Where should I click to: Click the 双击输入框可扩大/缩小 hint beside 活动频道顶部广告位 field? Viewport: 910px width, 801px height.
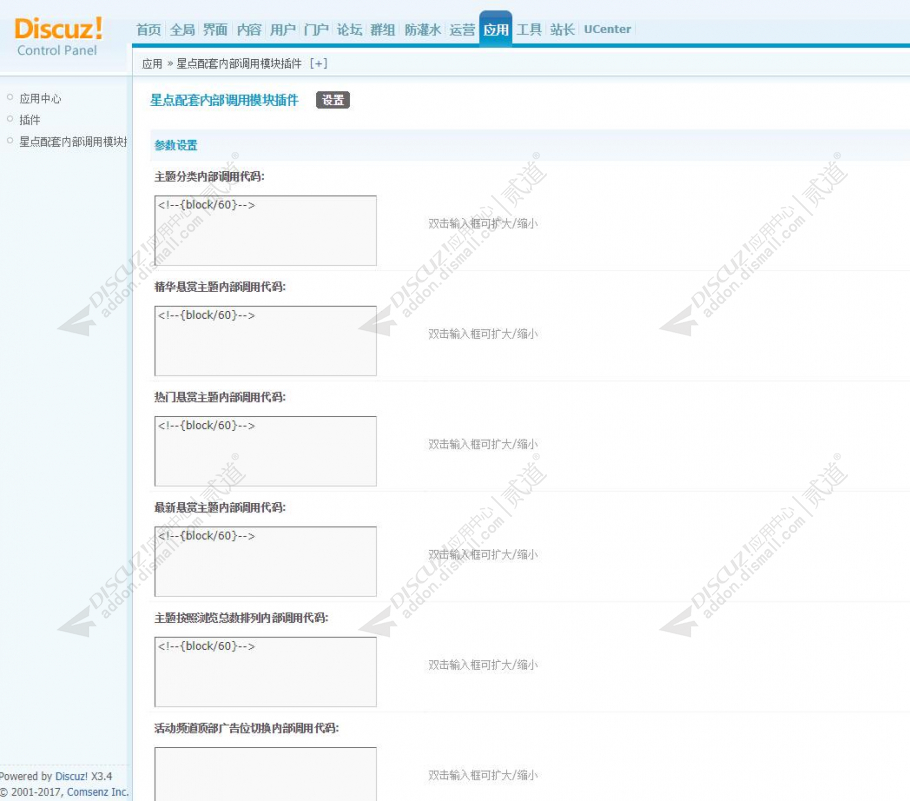tap(483, 775)
